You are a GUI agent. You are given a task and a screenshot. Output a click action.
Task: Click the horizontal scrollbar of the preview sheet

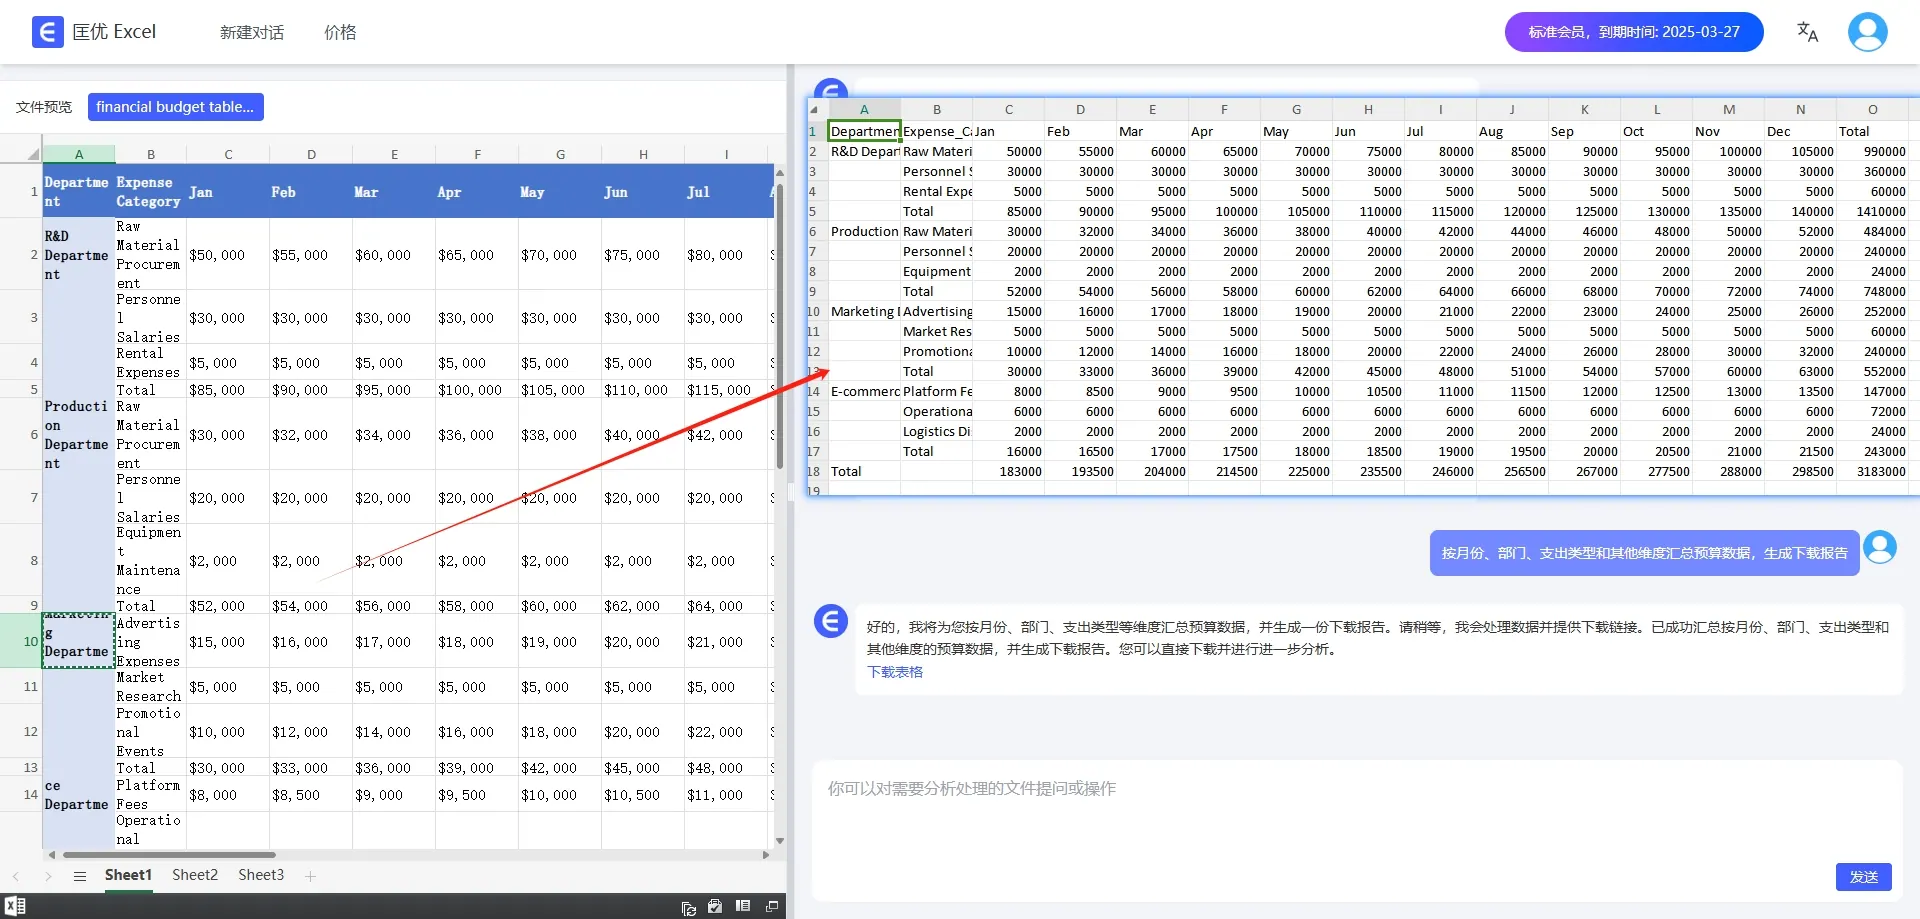click(x=169, y=855)
